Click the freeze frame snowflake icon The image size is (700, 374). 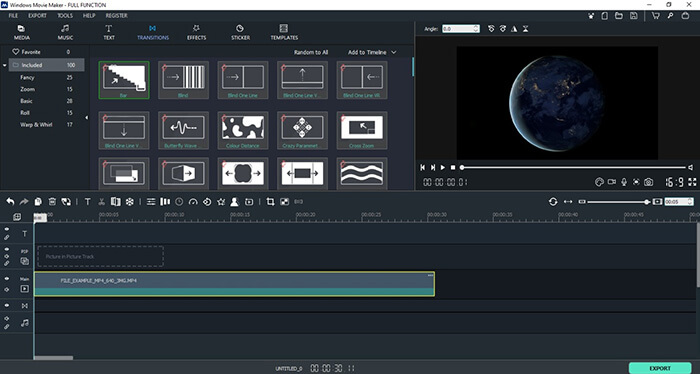tap(129, 202)
